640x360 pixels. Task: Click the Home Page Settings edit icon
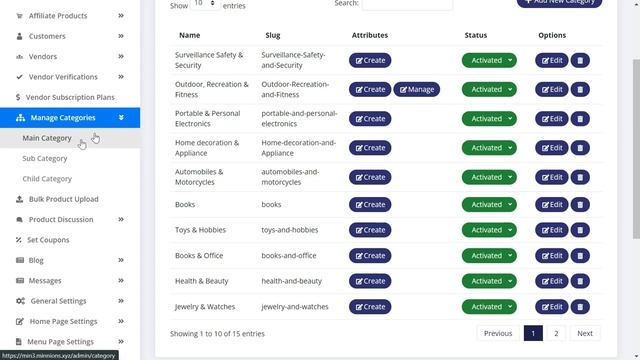(x=20, y=322)
